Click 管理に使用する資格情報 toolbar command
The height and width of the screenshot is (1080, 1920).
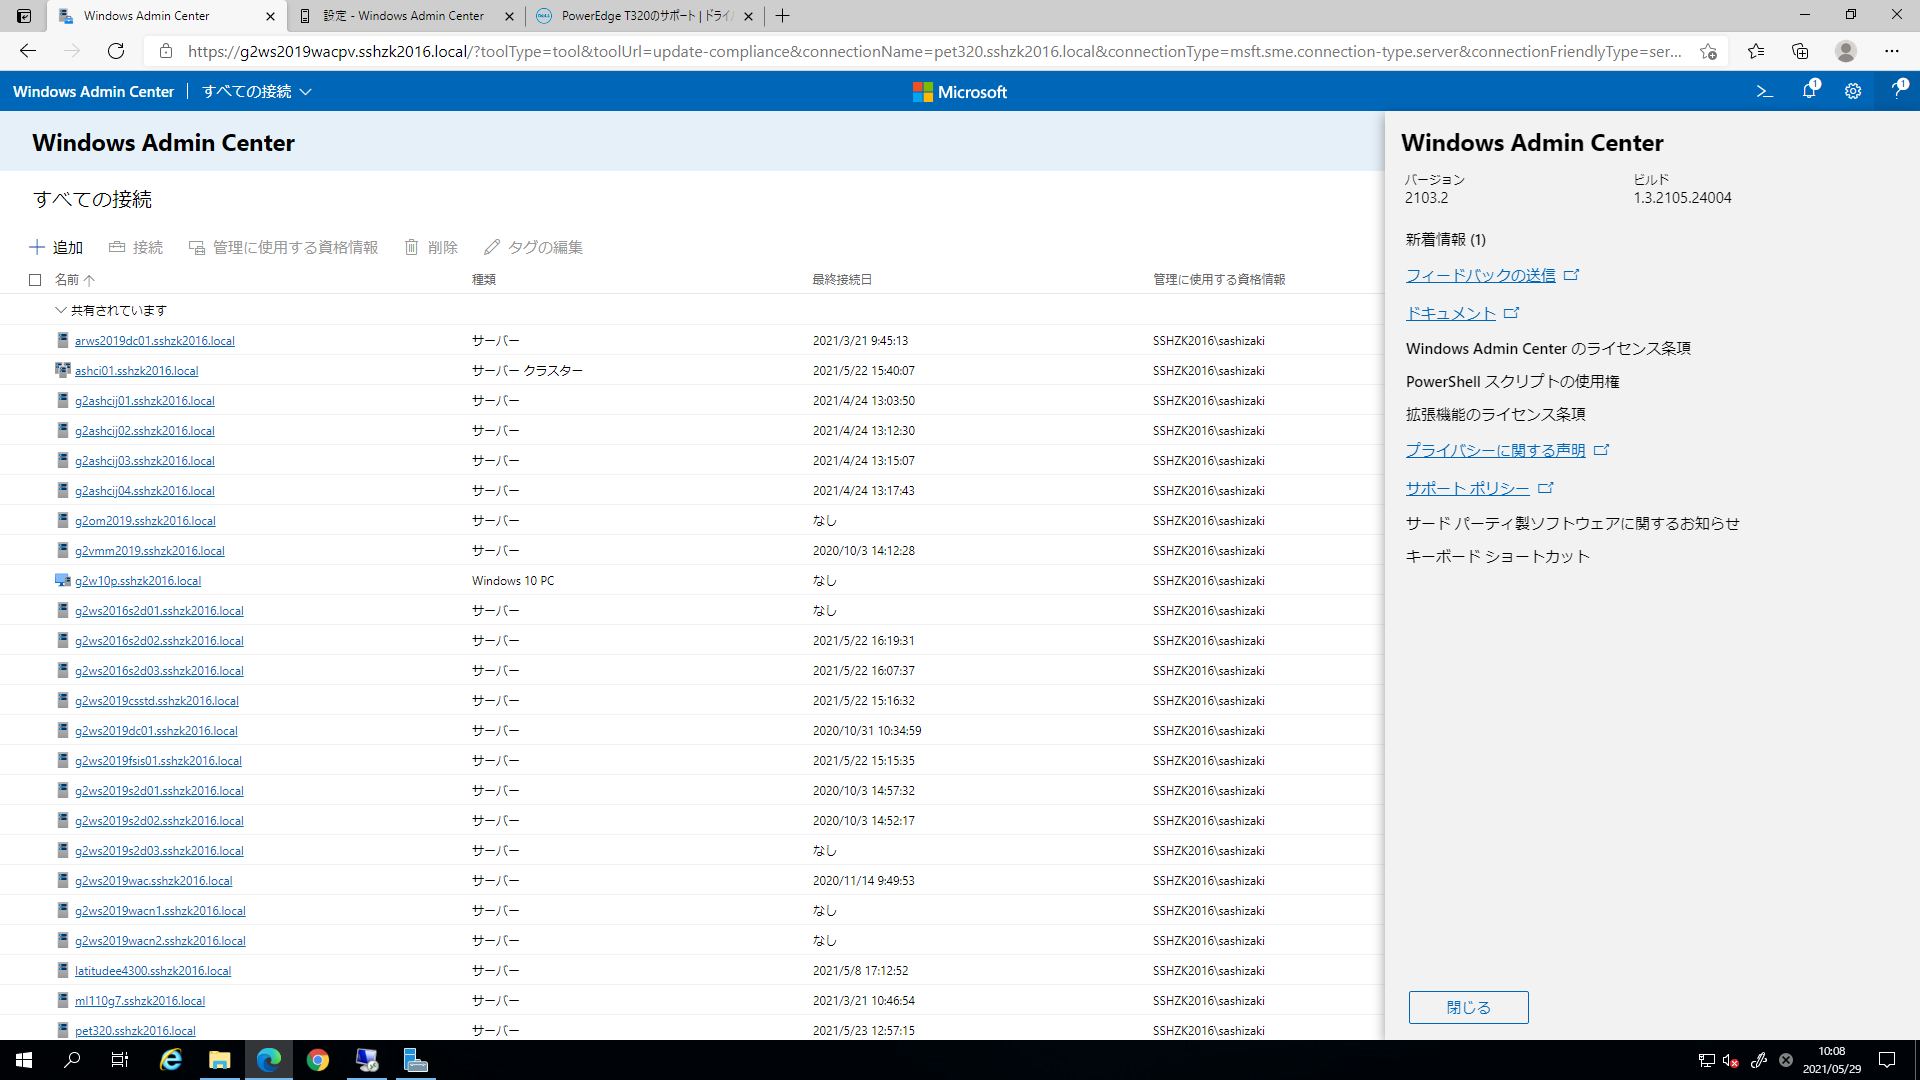[x=283, y=247]
